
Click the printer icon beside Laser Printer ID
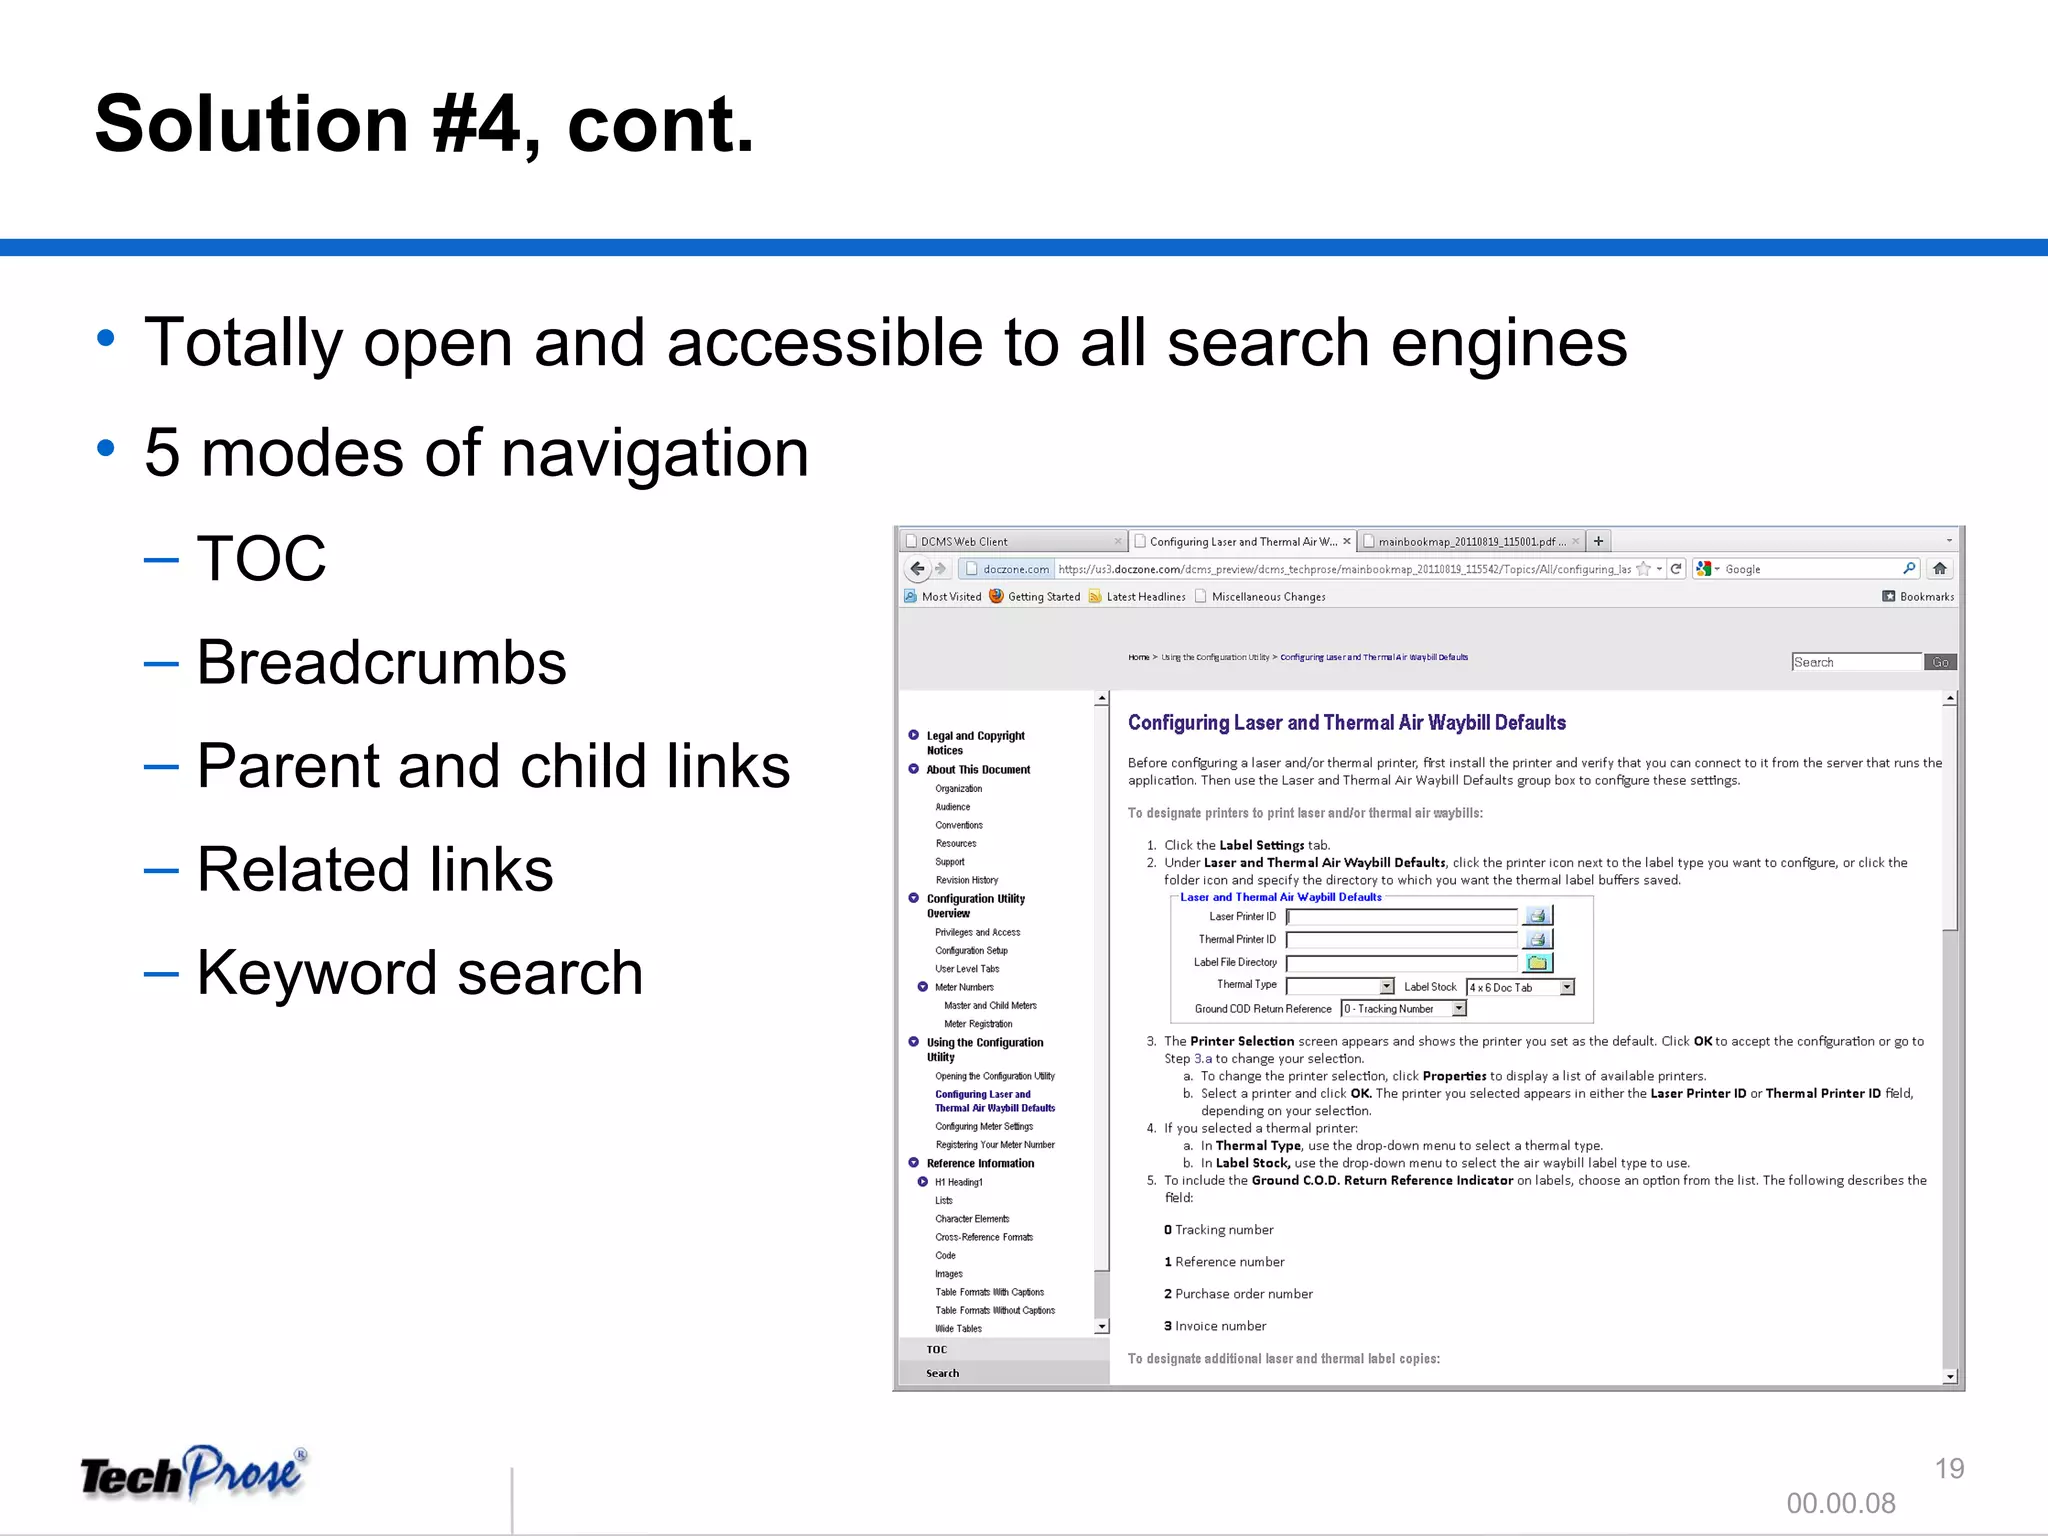1537,916
